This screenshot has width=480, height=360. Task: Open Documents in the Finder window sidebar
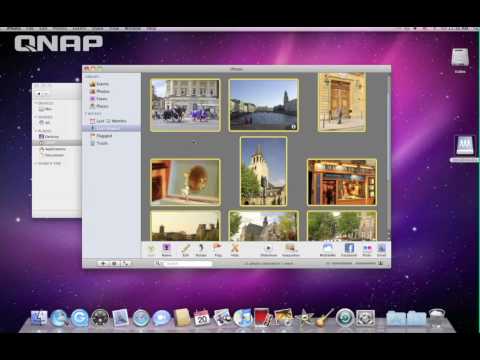[52, 155]
